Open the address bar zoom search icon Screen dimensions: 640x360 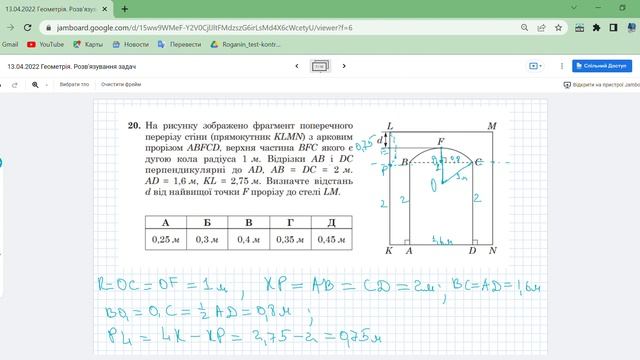point(524,28)
